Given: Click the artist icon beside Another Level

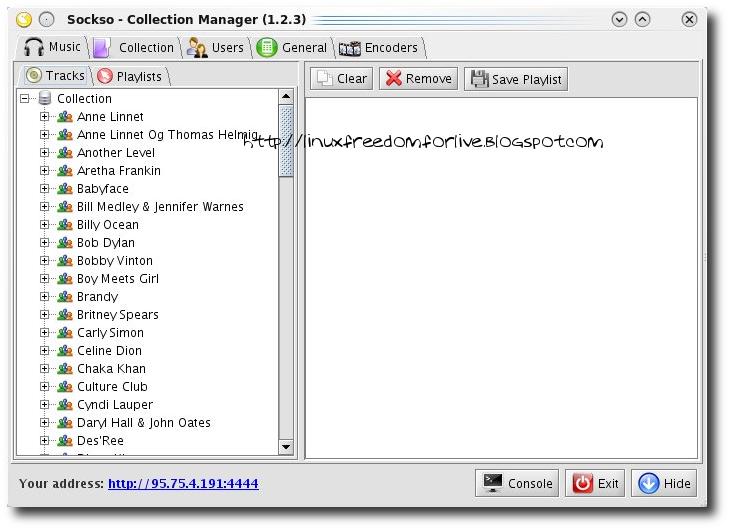Looking at the screenshot, I should pyautogui.click(x=65, y=153).
